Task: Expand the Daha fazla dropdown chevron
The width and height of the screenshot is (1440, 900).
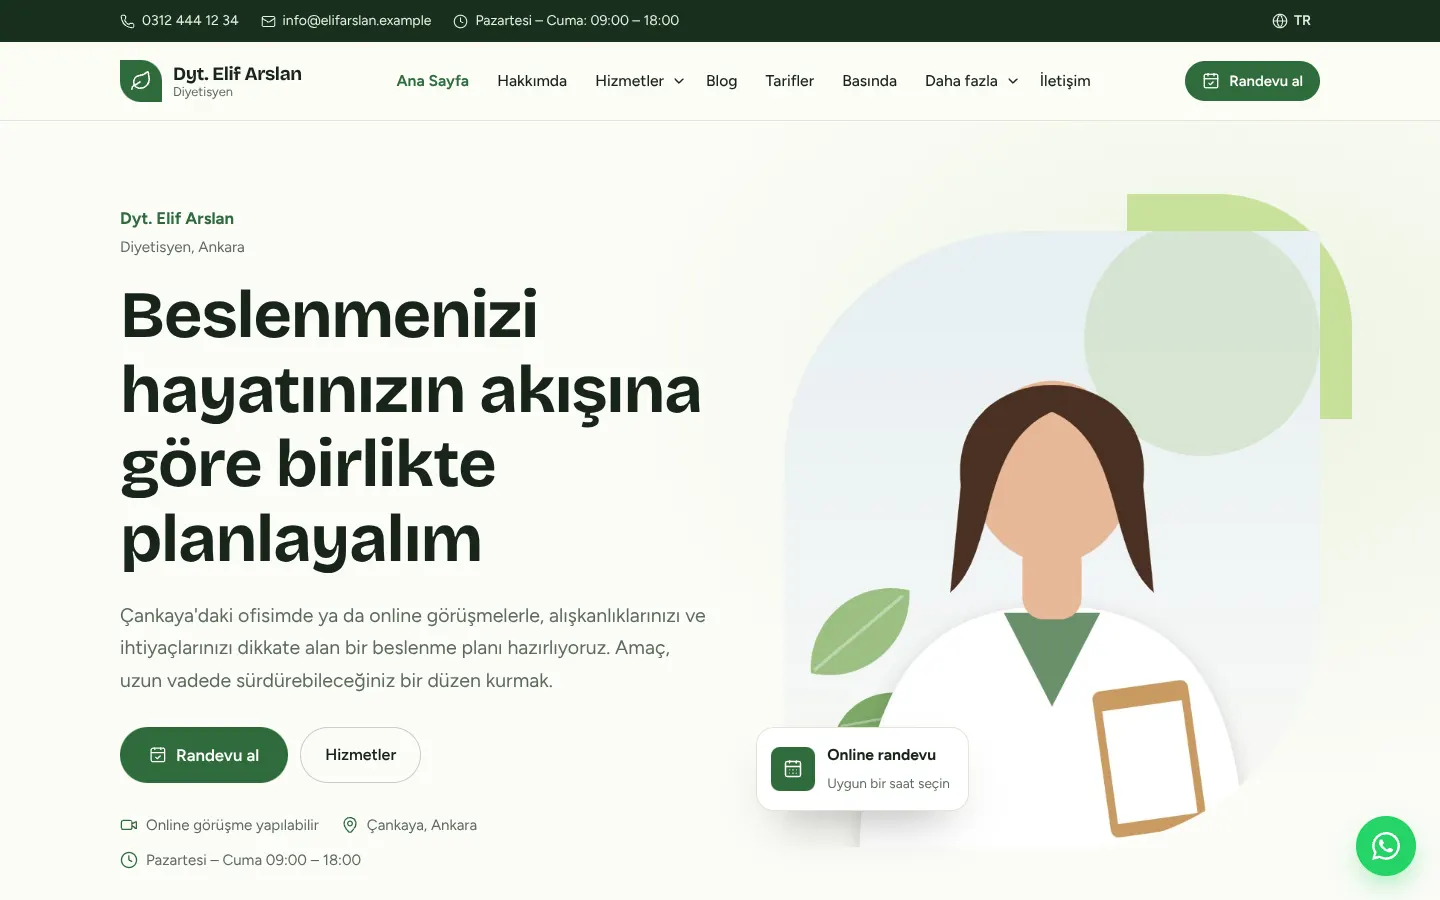Action: (1013, 81)
